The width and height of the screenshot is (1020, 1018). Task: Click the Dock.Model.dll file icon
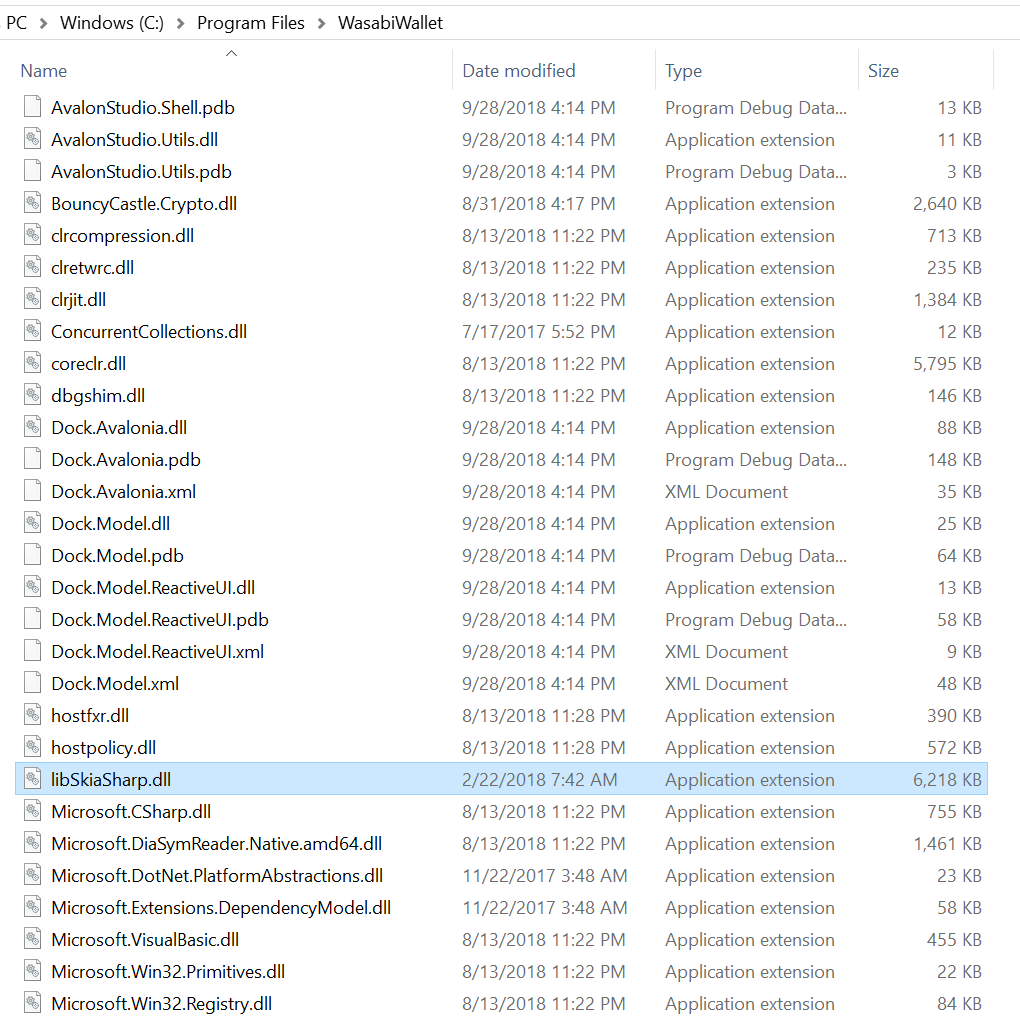tap(33, 523)
